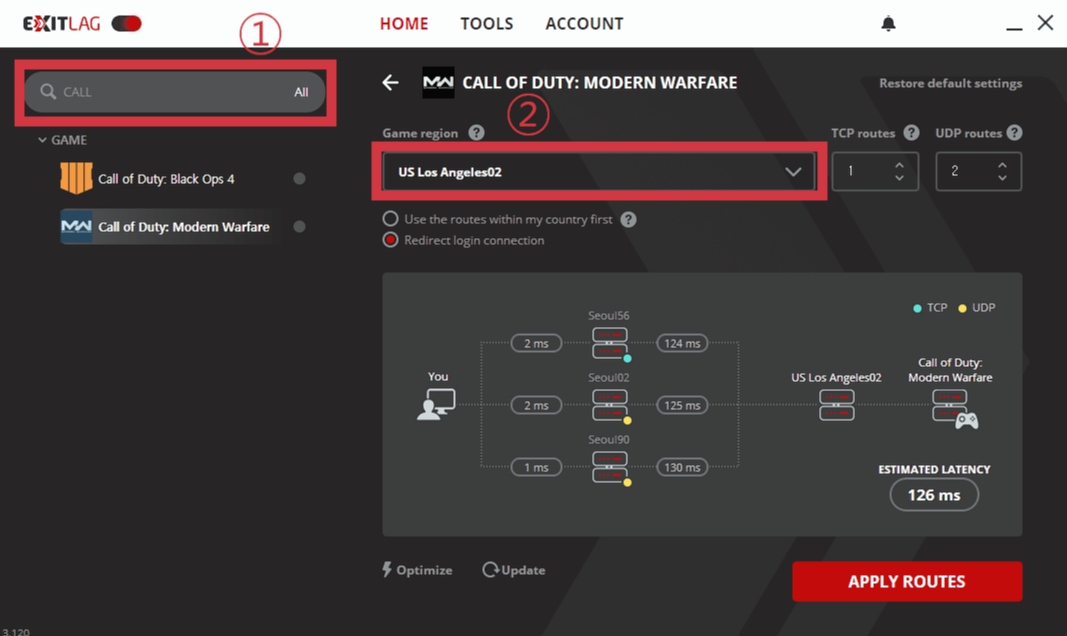Open the TOOLS tab
The width and height of the screenshot is (1067, 636).
(487, 24)
